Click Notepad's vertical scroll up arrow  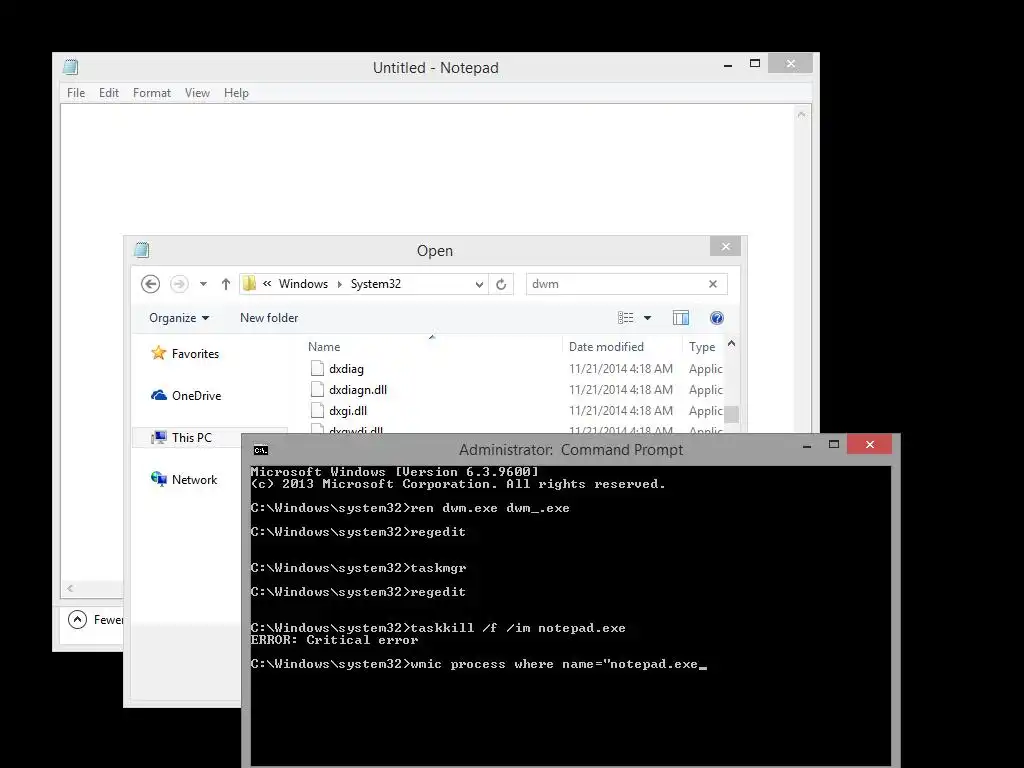point(801,114)
